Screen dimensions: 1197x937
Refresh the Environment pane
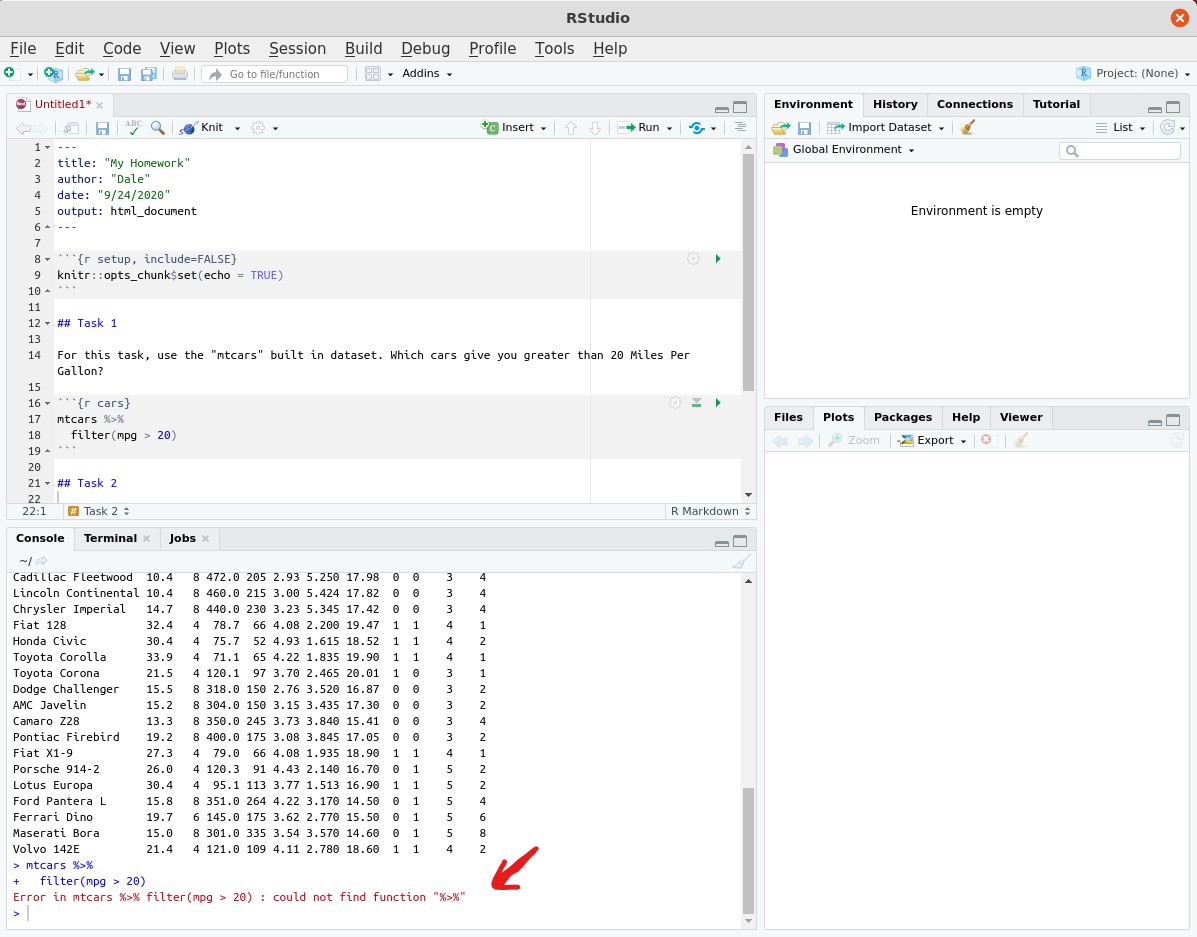[x=1167, y=128]
